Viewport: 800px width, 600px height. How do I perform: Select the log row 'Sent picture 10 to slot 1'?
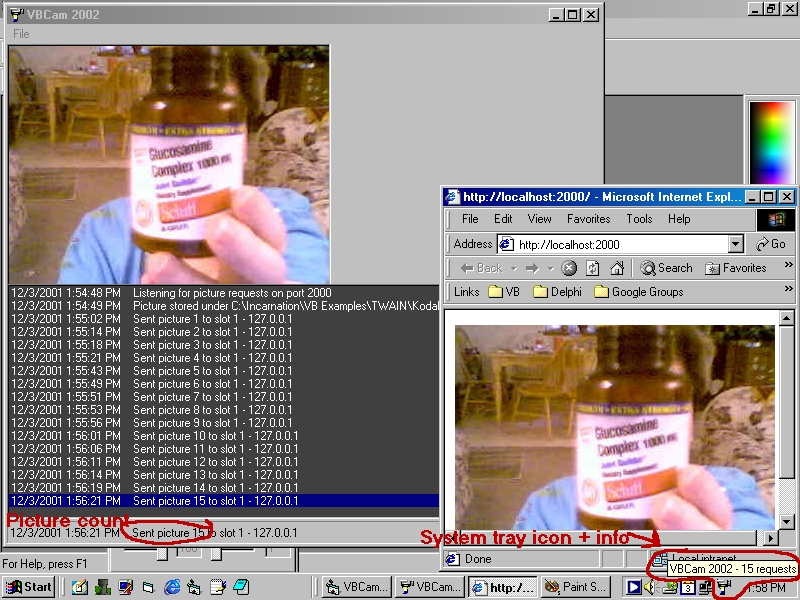click(224, 436)
